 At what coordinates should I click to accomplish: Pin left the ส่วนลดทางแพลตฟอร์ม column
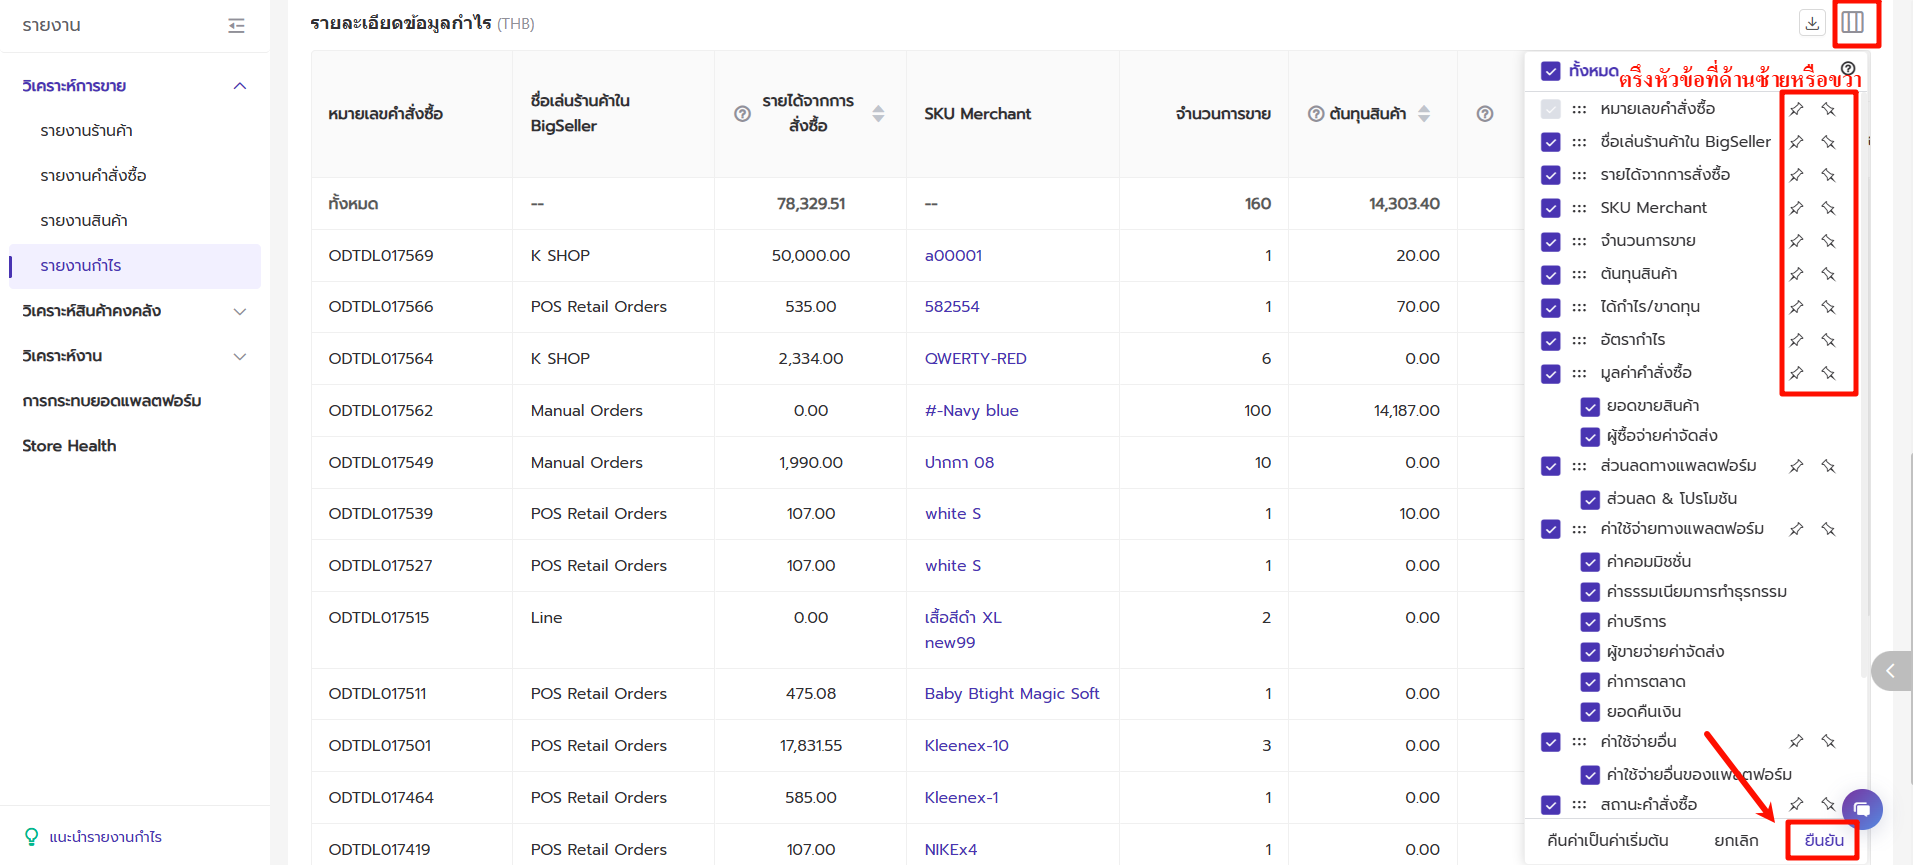(1796, 466)
